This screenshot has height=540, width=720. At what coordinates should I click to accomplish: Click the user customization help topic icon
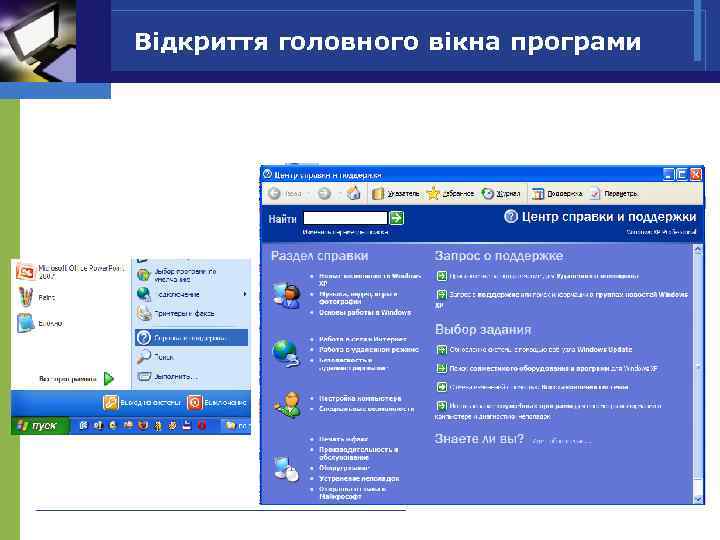pyautogui.click(x=289, y=405)
